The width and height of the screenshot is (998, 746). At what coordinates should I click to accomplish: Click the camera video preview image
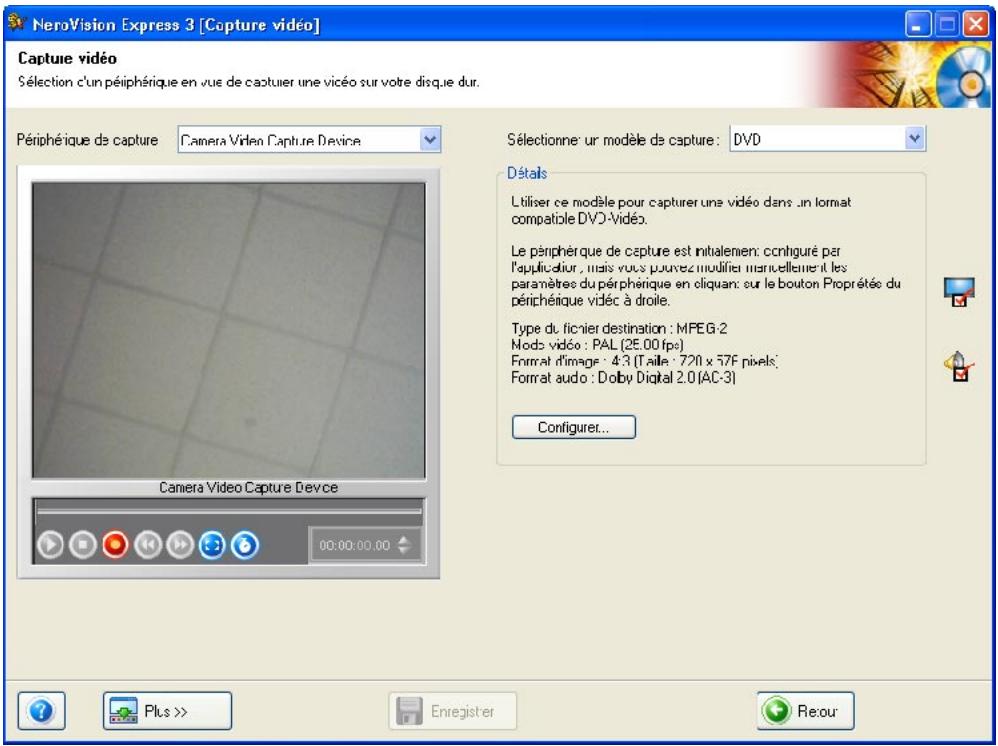click(x=228, y=330)
